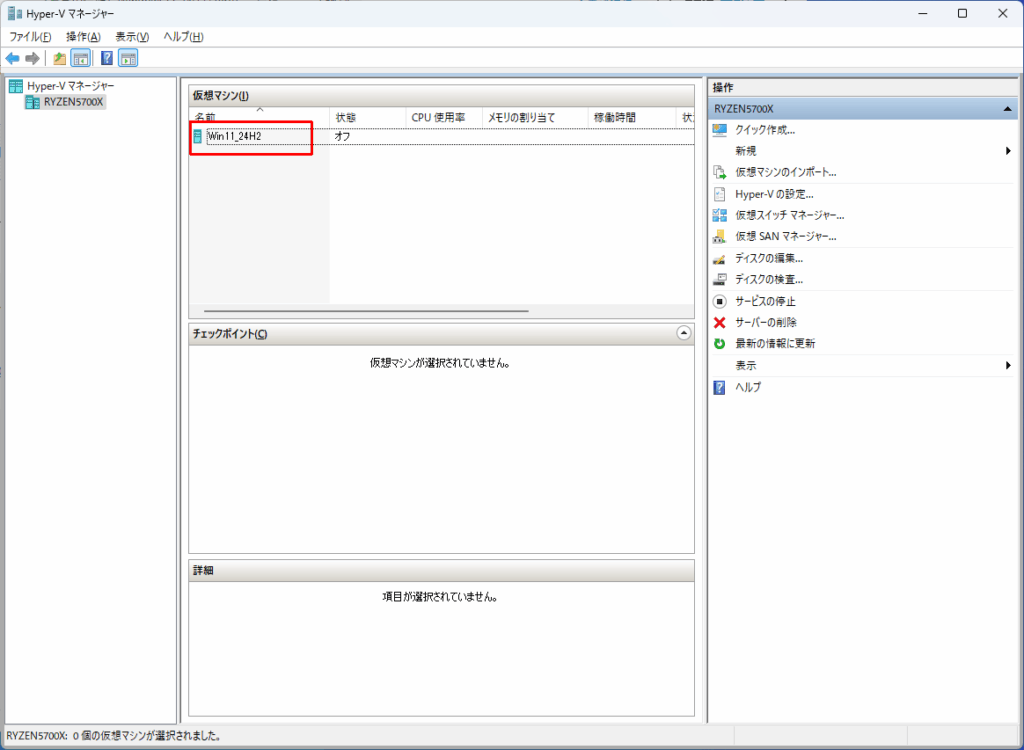
Task: Toggle the action pane toolbar icon
Action: coord(128,59)
